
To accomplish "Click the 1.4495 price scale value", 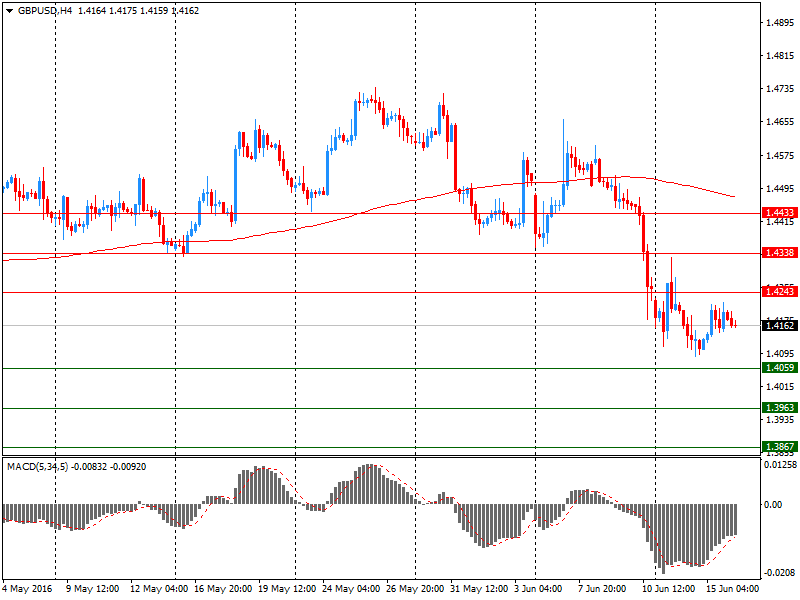I will coord(780,189).
